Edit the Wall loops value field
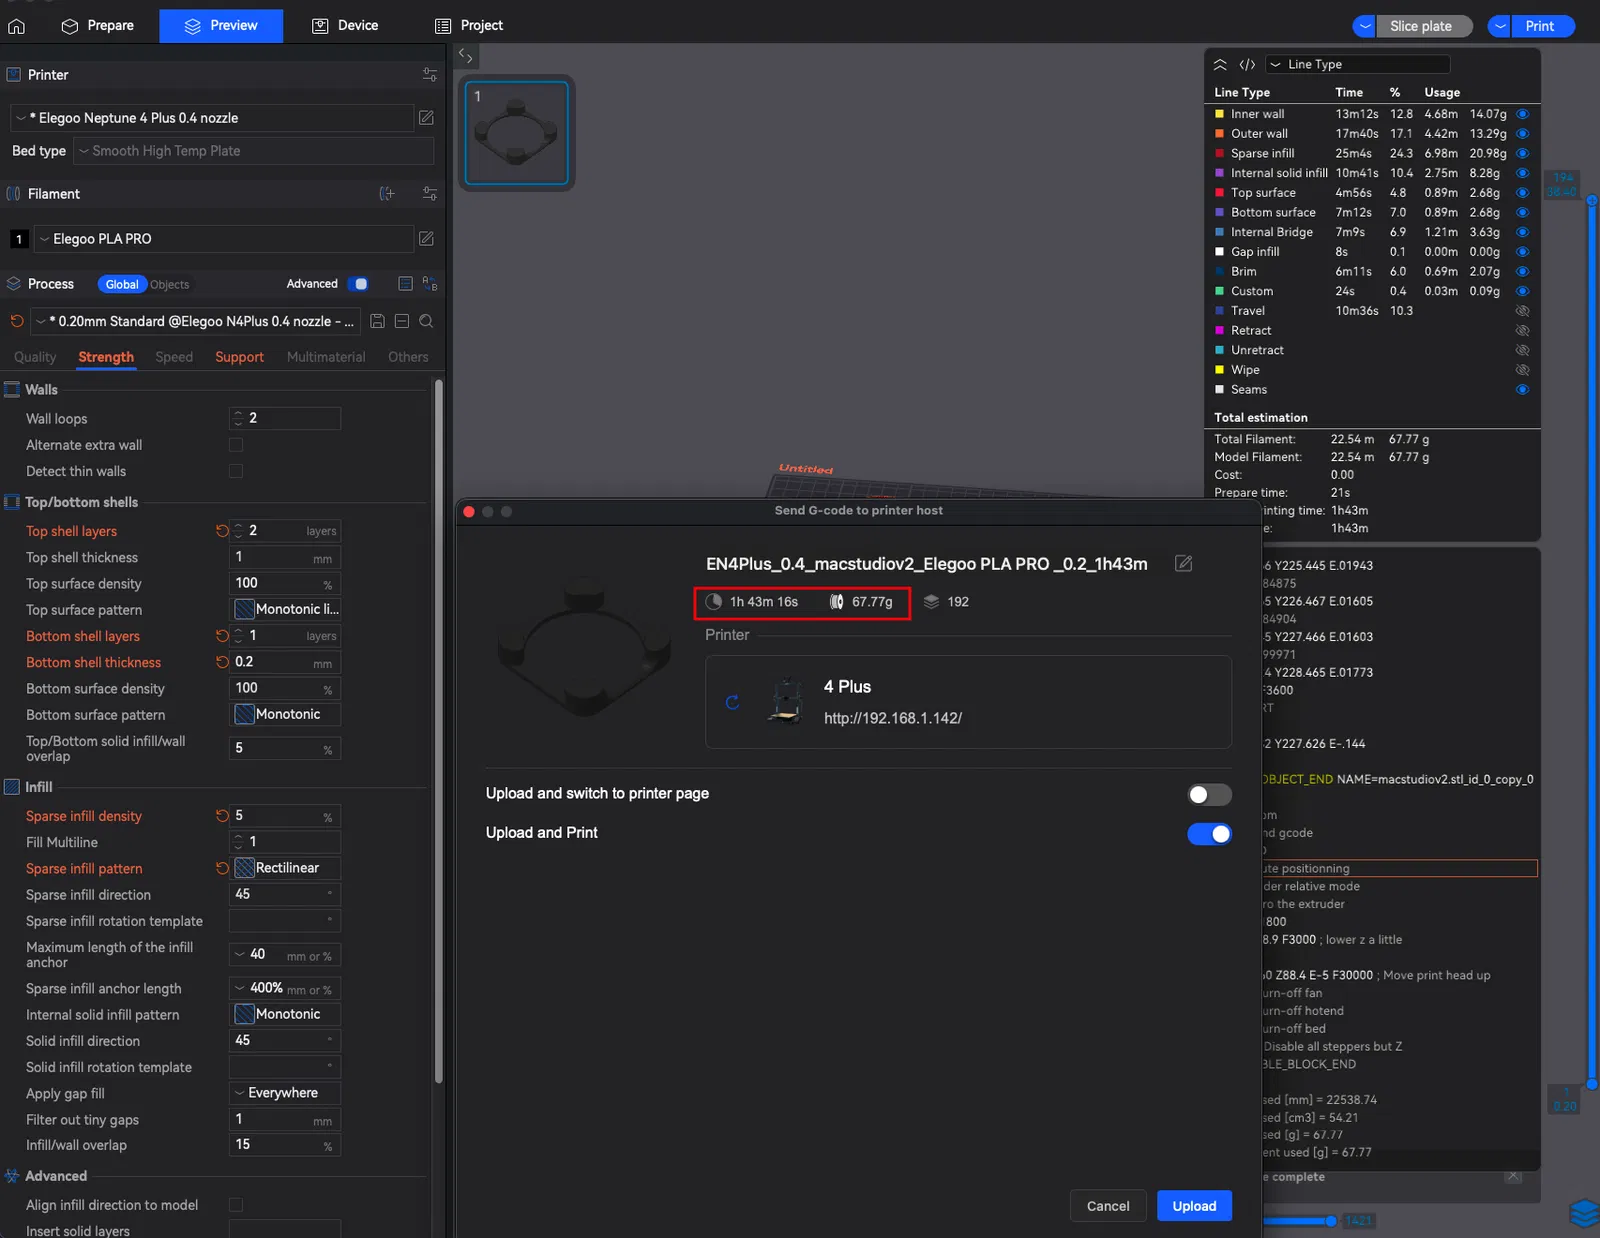Viewport: 1600px width, 1238px height. tap(285, 418)
